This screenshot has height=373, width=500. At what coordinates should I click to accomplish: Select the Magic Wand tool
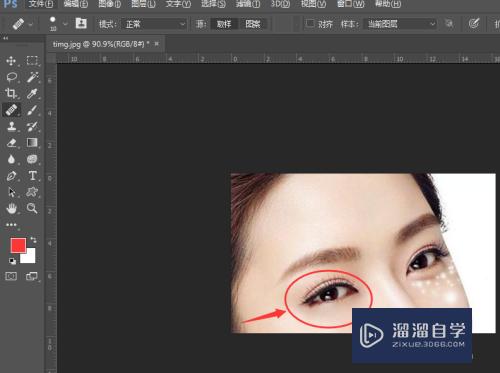[32, 77]
